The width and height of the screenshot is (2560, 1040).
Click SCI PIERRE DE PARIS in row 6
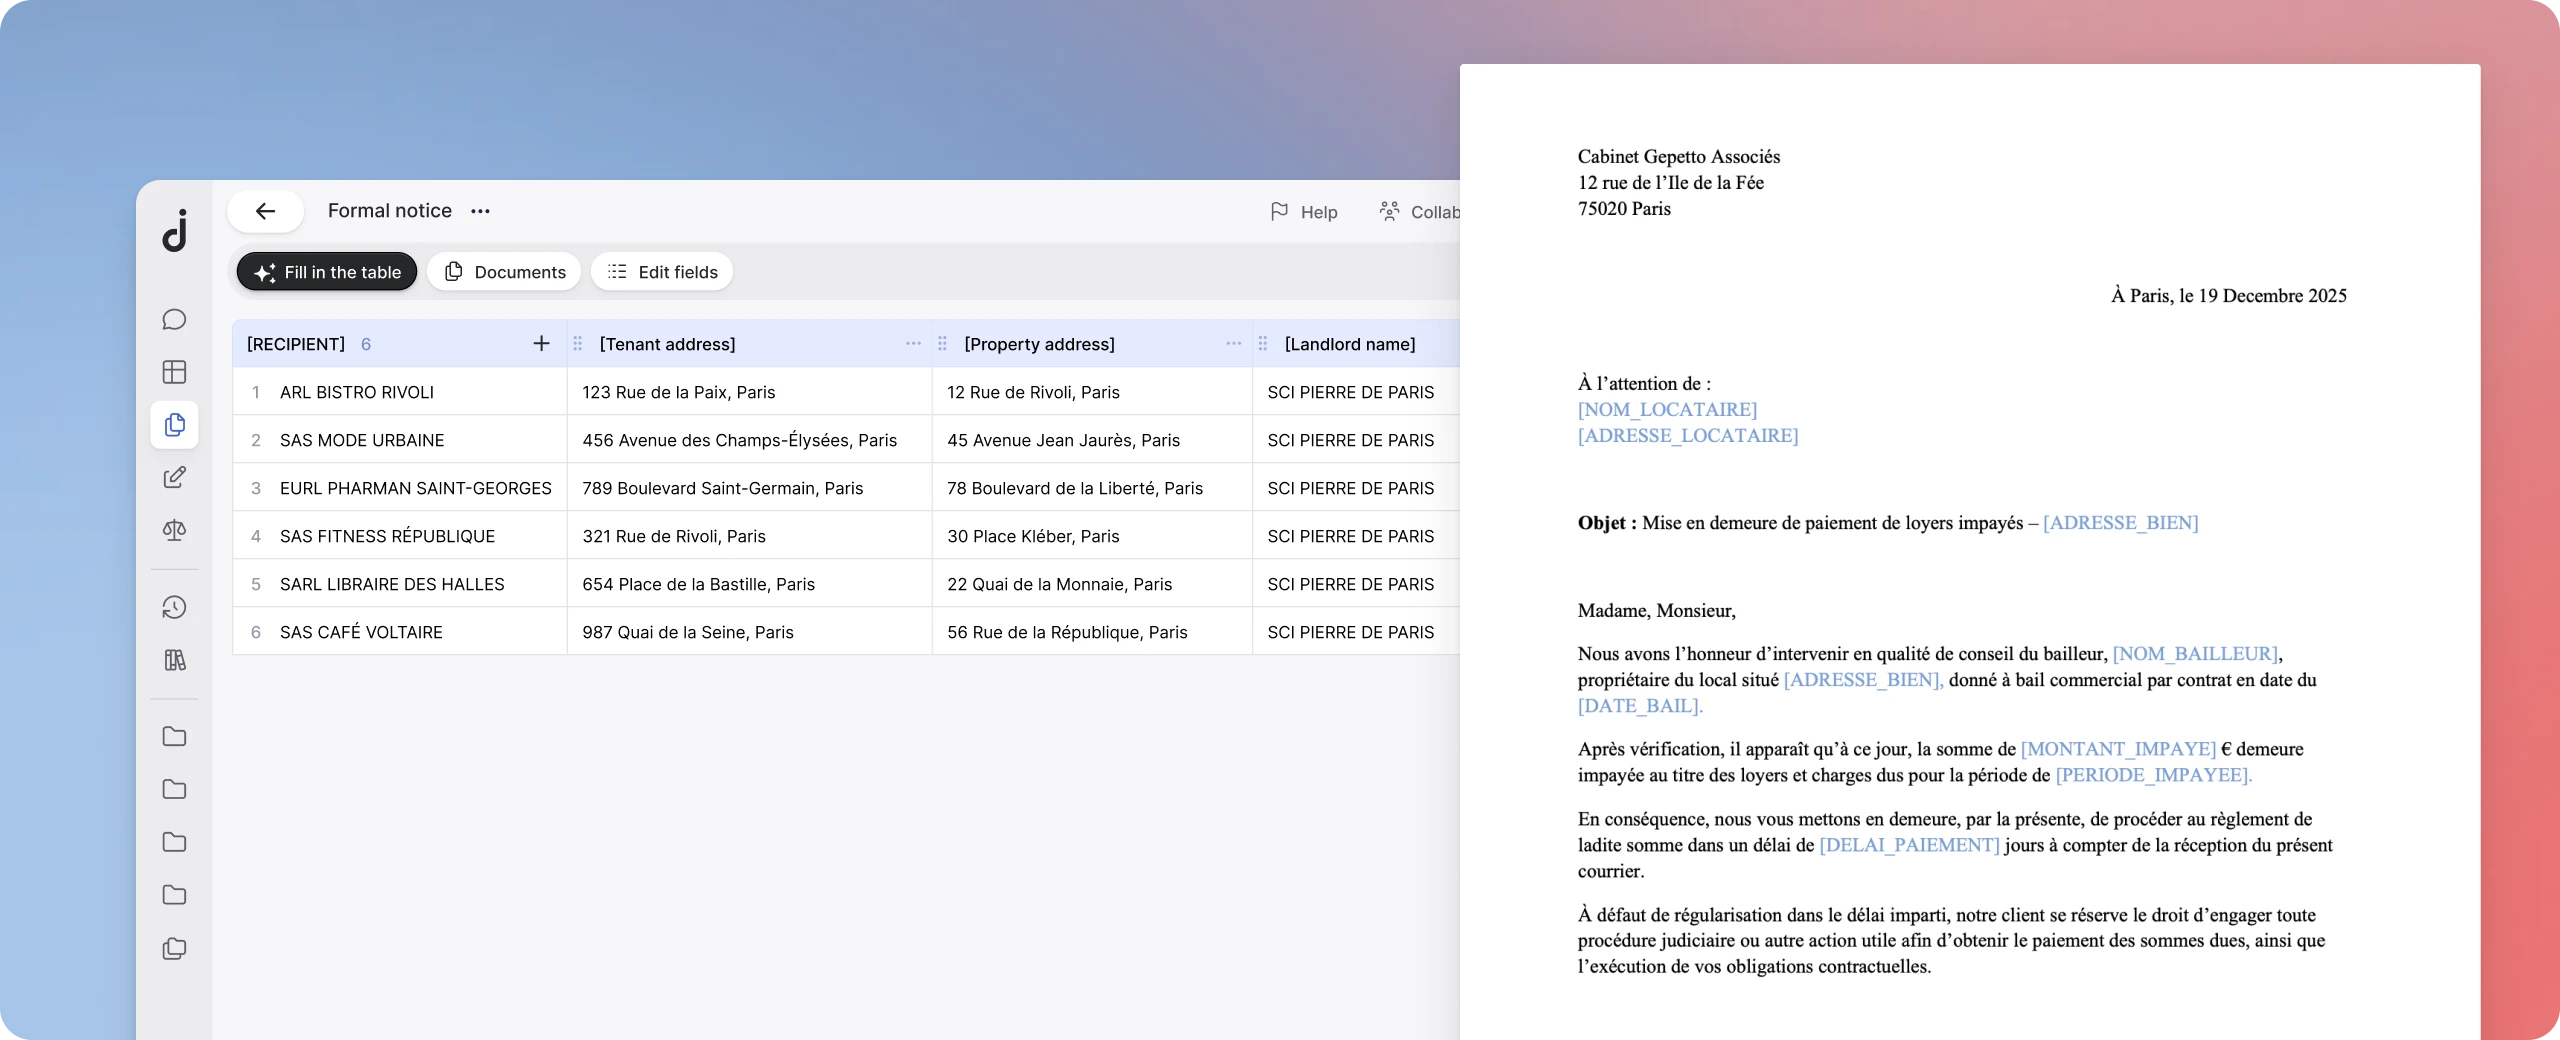click(1356, 632)
